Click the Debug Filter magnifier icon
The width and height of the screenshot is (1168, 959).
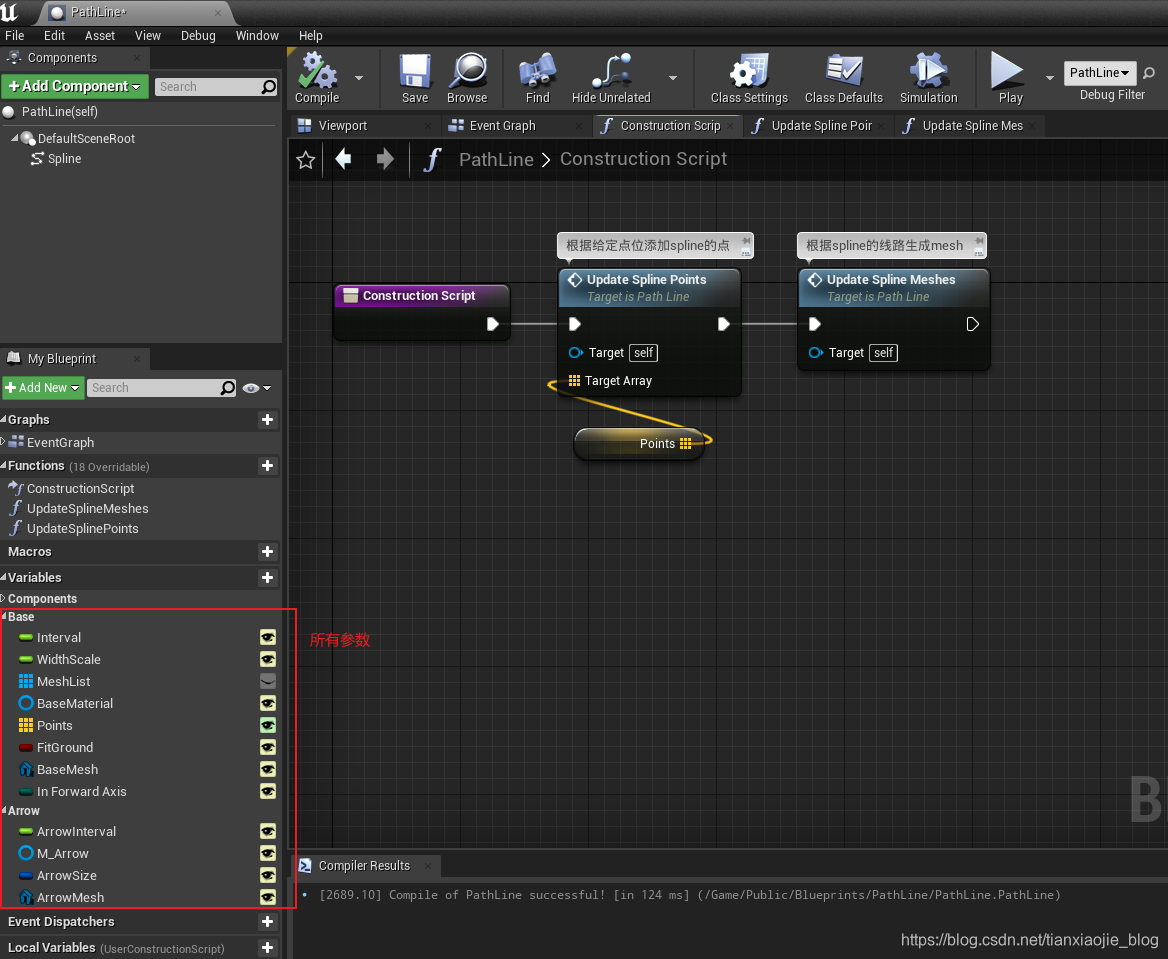[1149, 73]
